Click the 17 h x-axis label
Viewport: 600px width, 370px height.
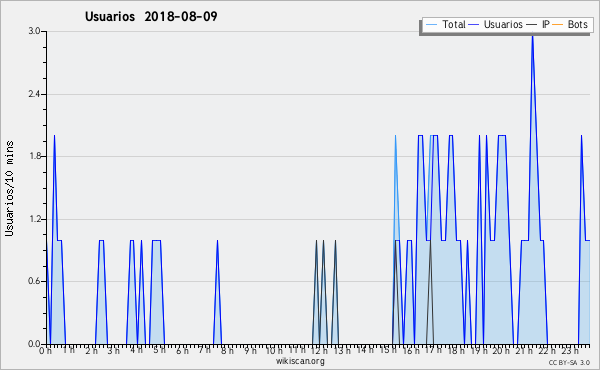click(x=433, y=350)
